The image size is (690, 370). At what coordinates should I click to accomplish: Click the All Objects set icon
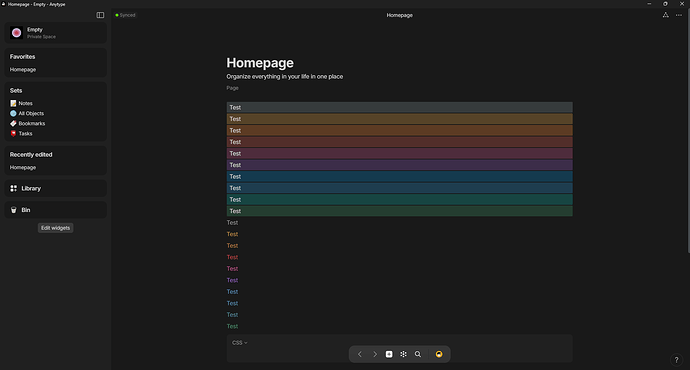click(13, 114)
